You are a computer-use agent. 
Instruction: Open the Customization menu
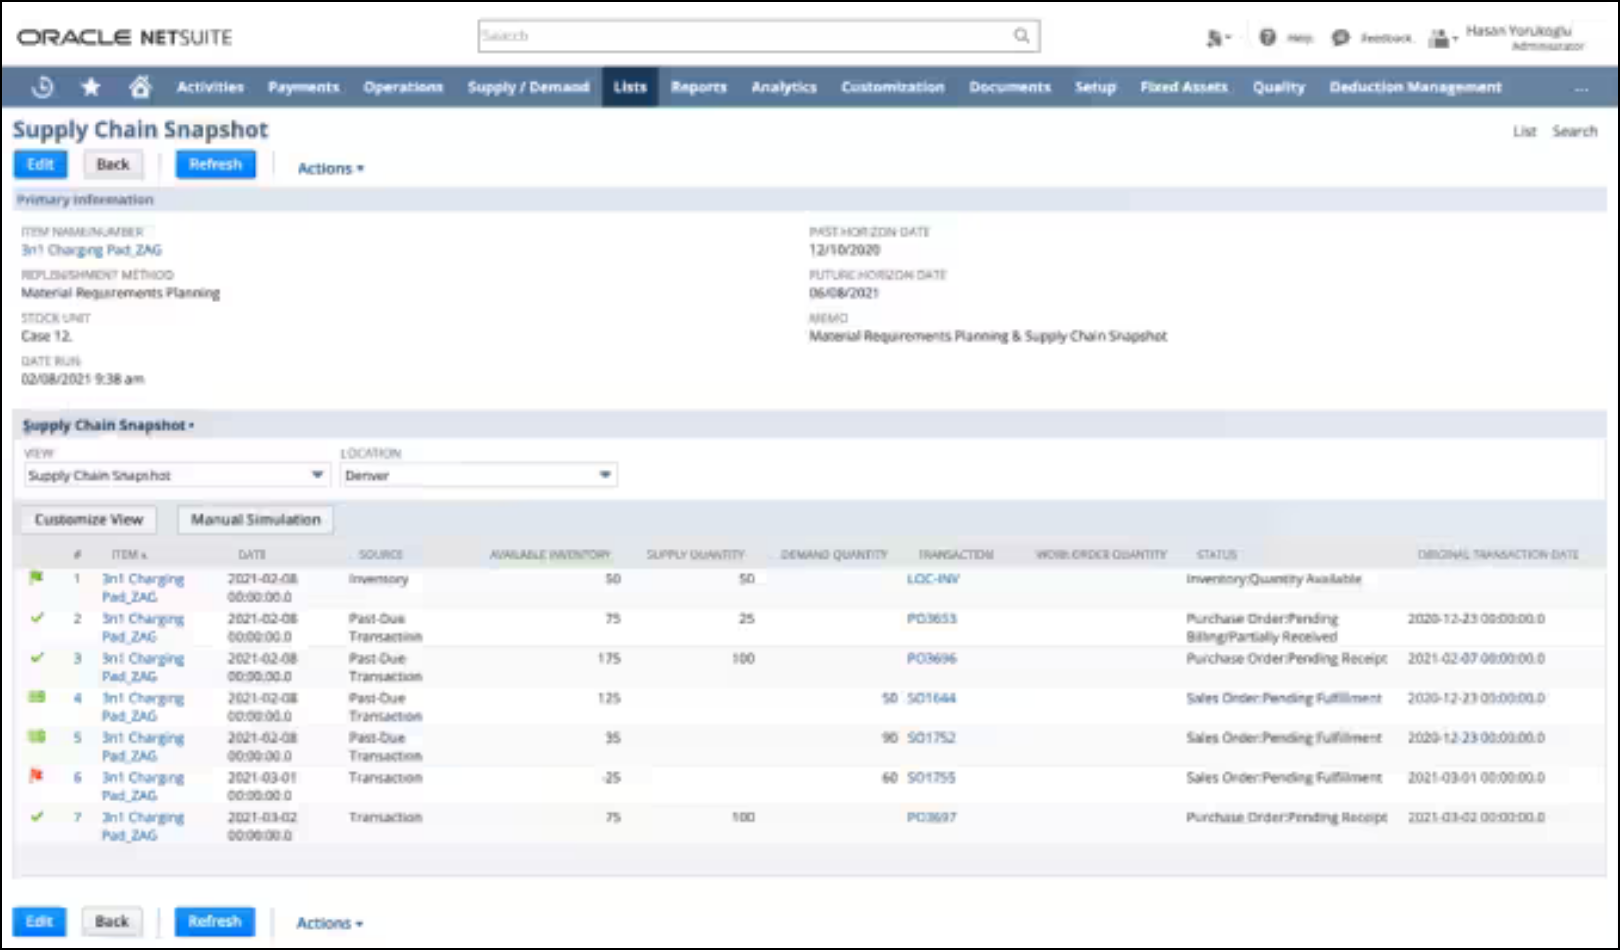coord(893,87)
